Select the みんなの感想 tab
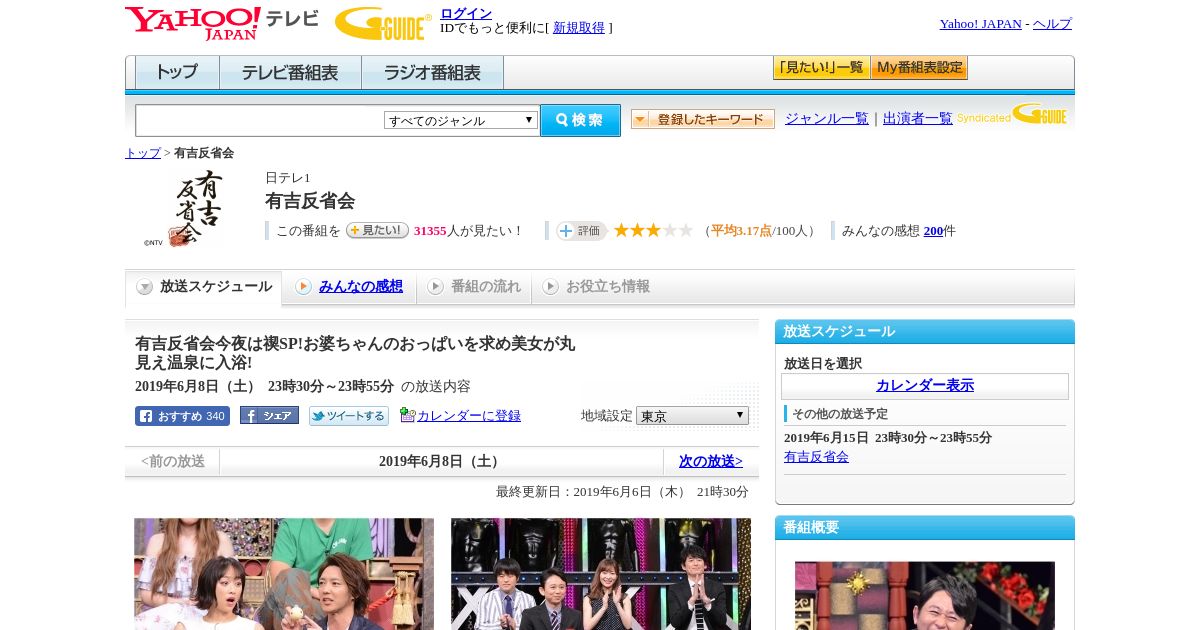Image resolution: width=1200 pixels, height=630 pixels. tap(350, 287)
